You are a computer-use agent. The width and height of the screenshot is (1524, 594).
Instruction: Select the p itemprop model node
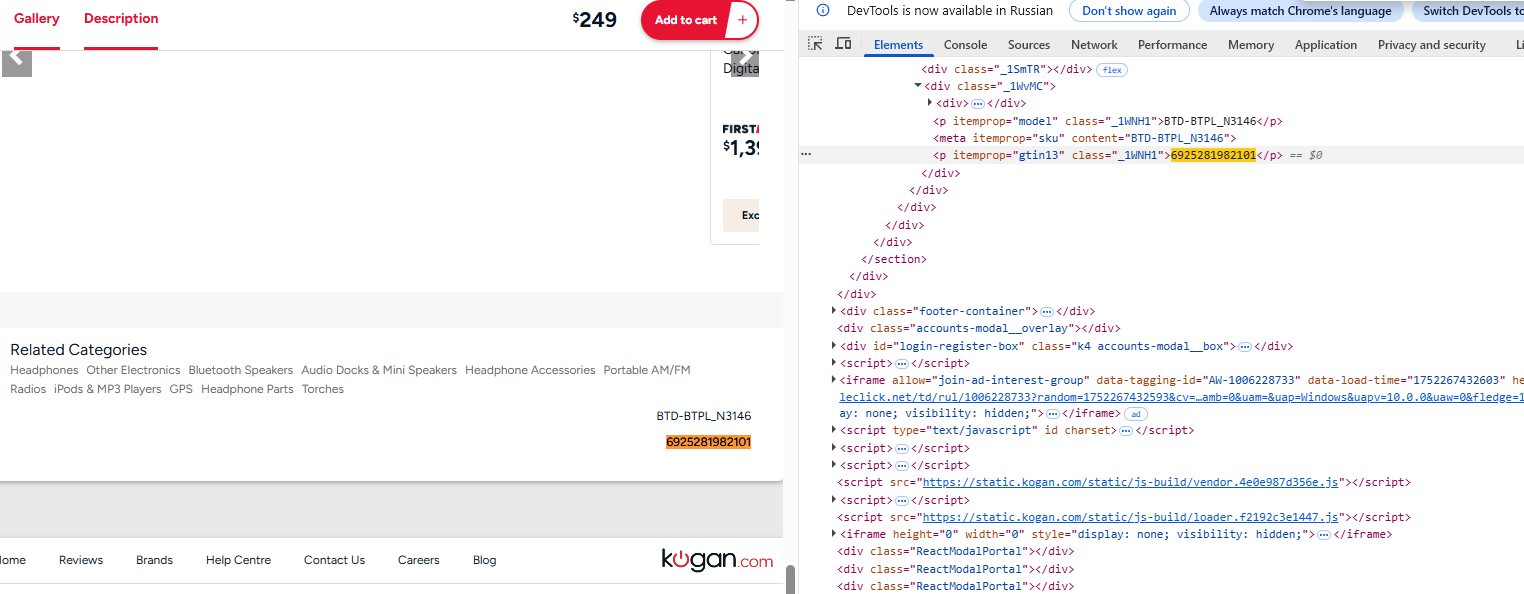click(x=1108, y=121)
